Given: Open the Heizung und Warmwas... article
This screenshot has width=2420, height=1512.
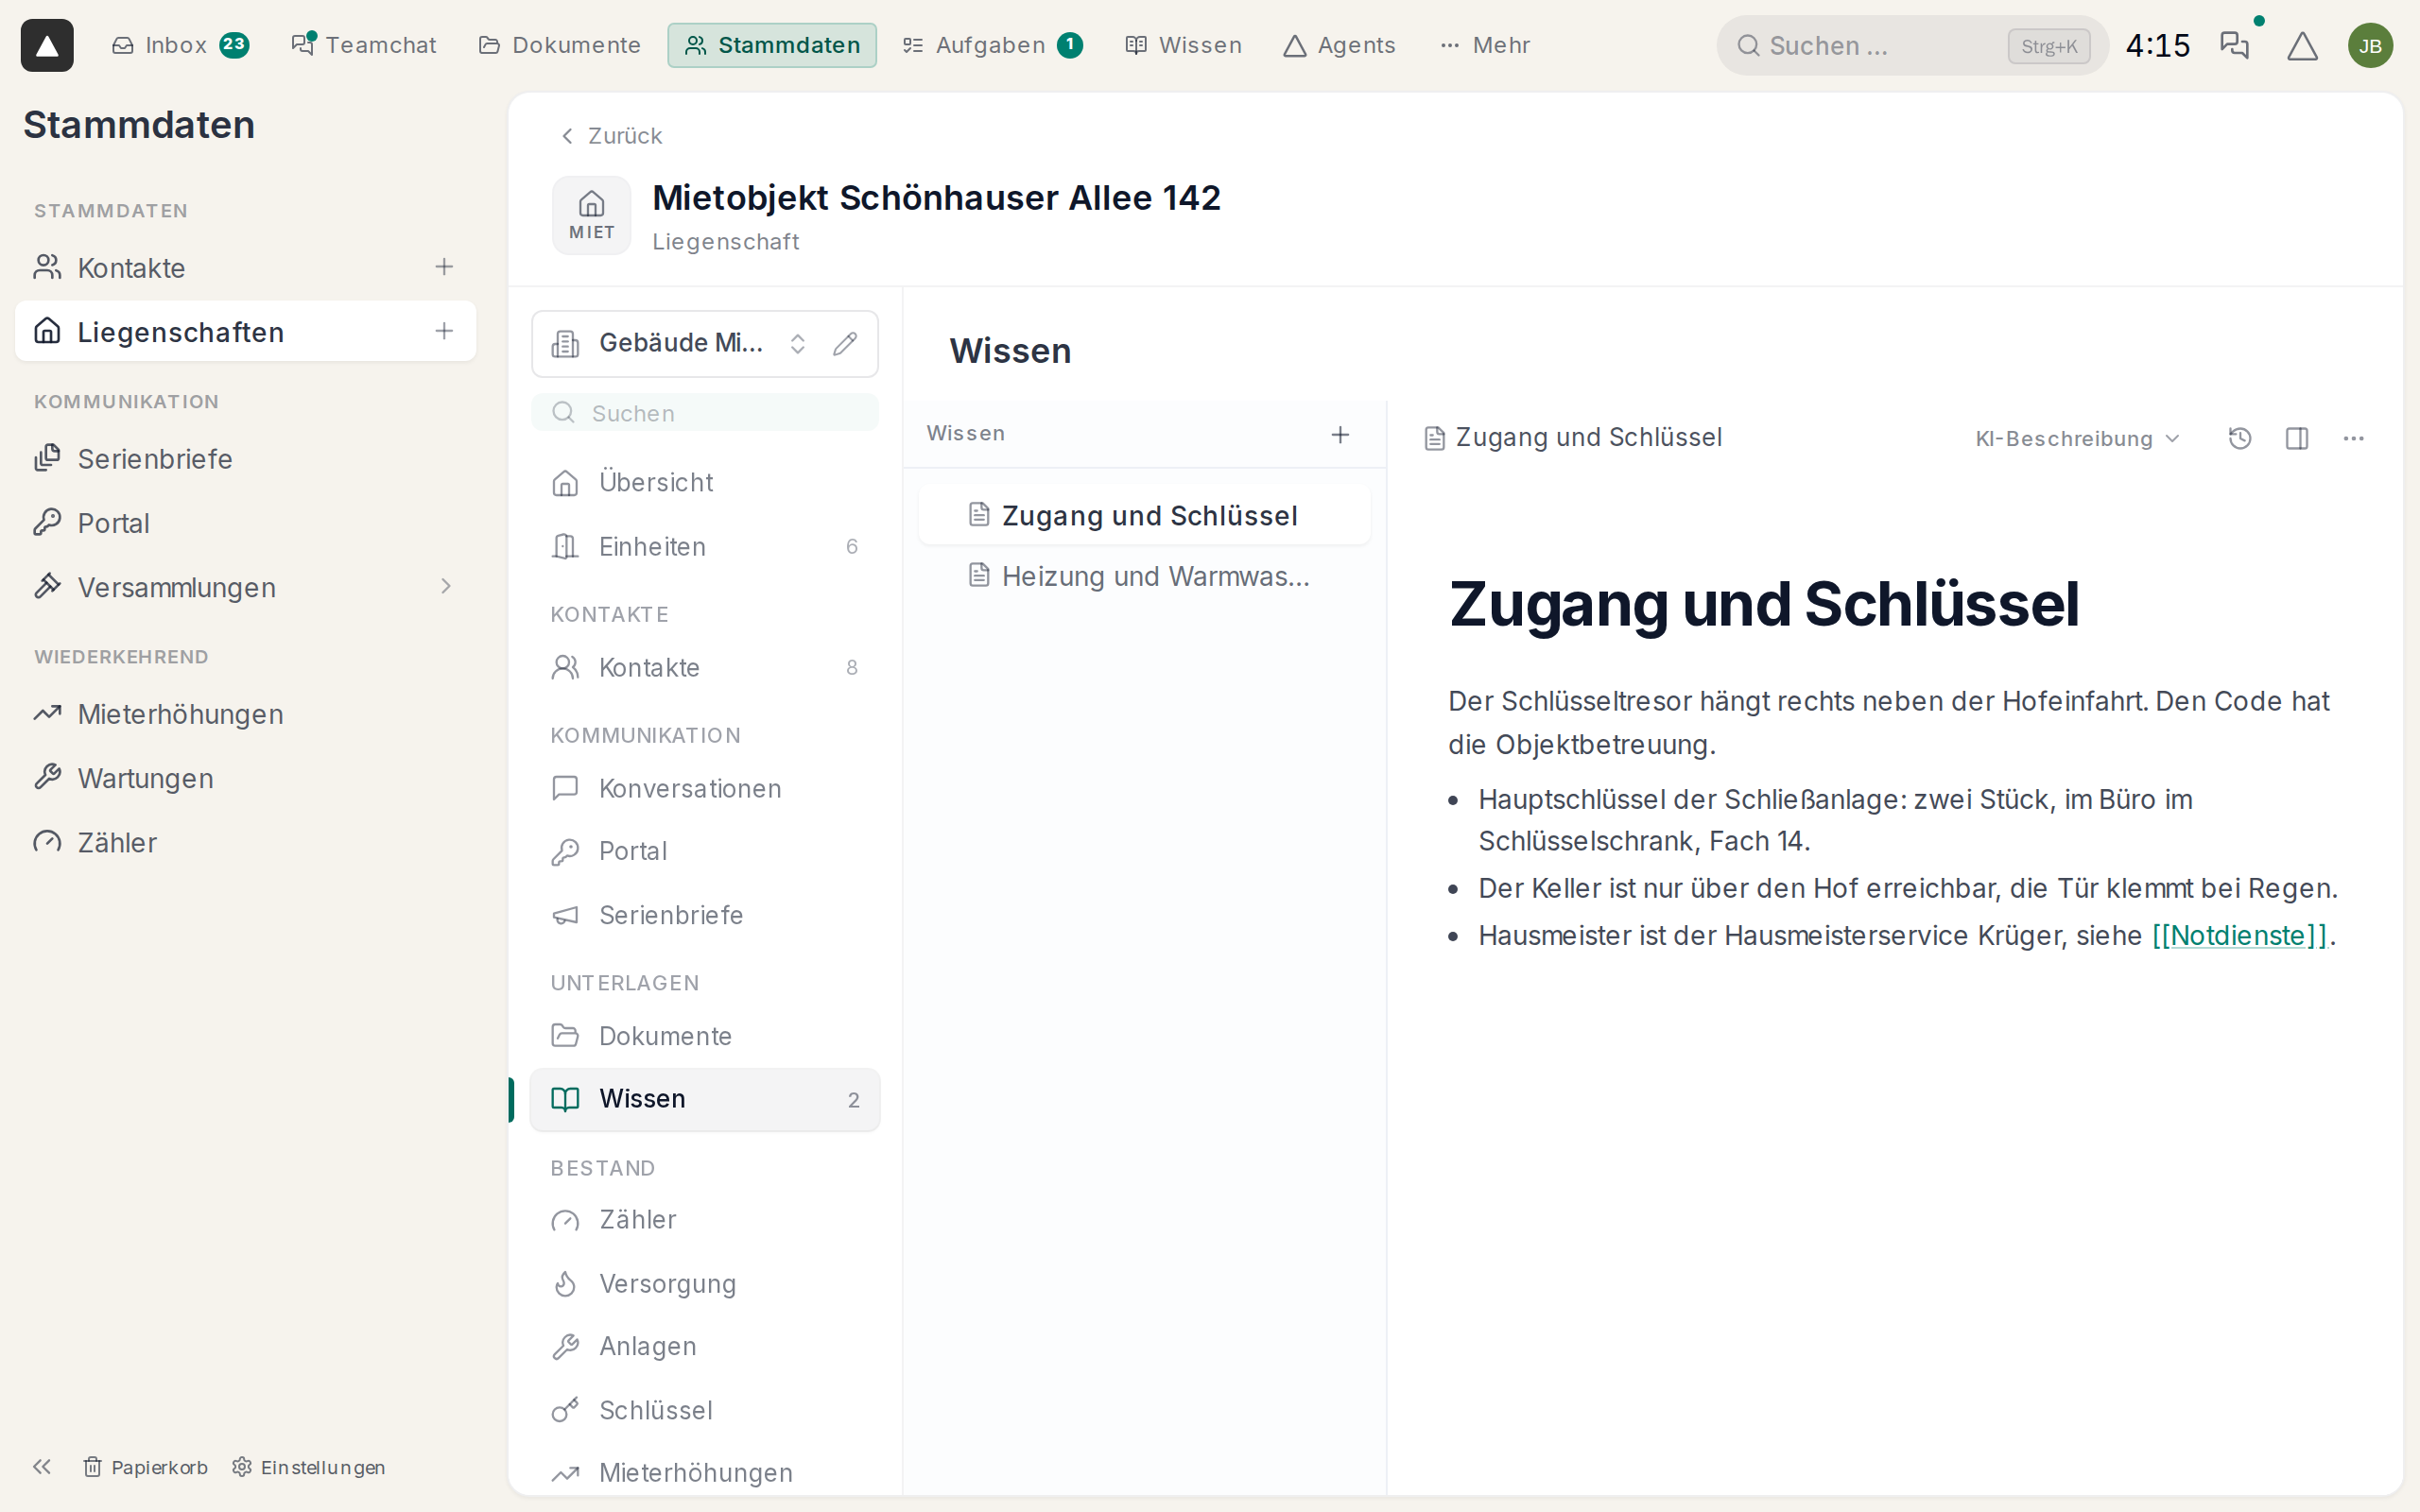Looking at the screenshot, I should pyautogui.click(x=1144, y=577).
